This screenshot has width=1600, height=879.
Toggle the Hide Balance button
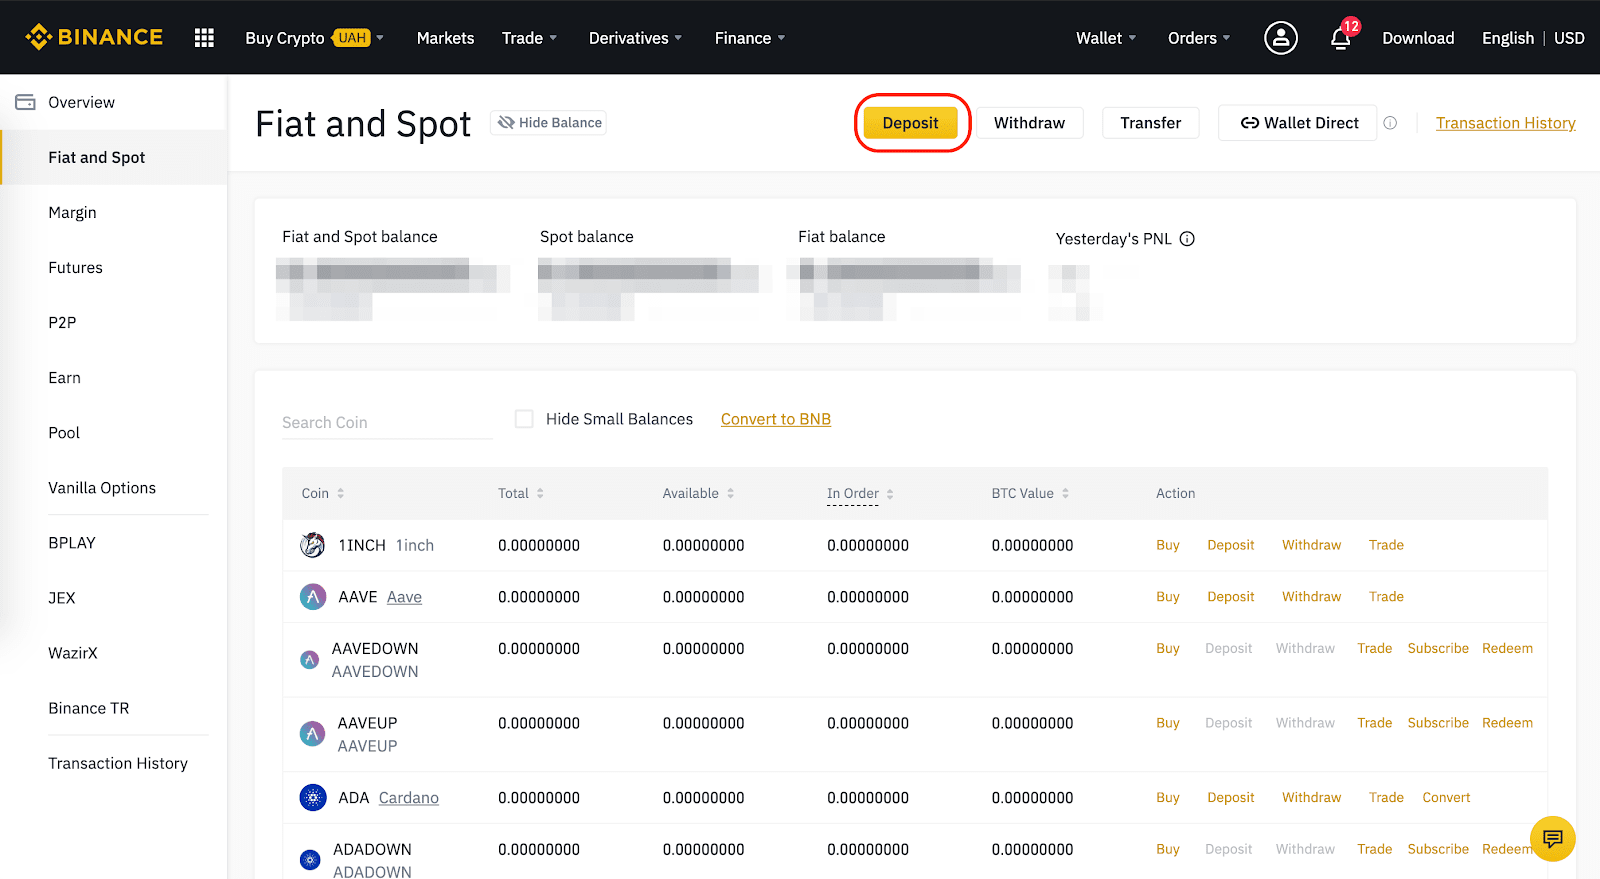click(x=549, y=123)
